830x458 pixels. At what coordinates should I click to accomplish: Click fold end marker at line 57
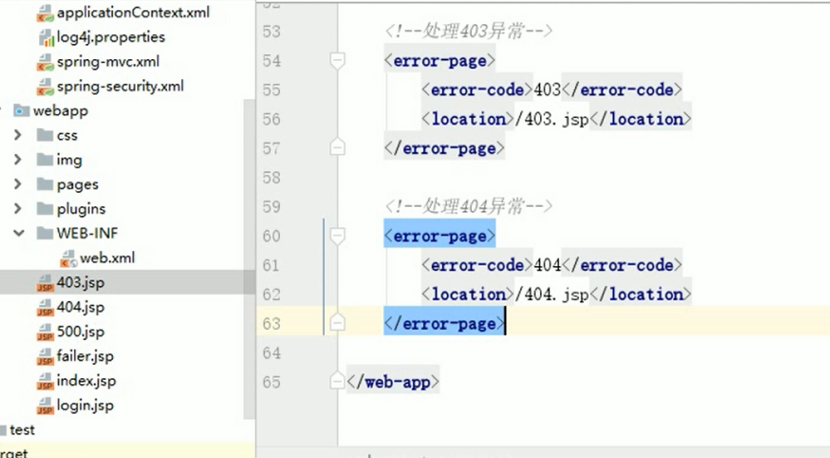337,147
